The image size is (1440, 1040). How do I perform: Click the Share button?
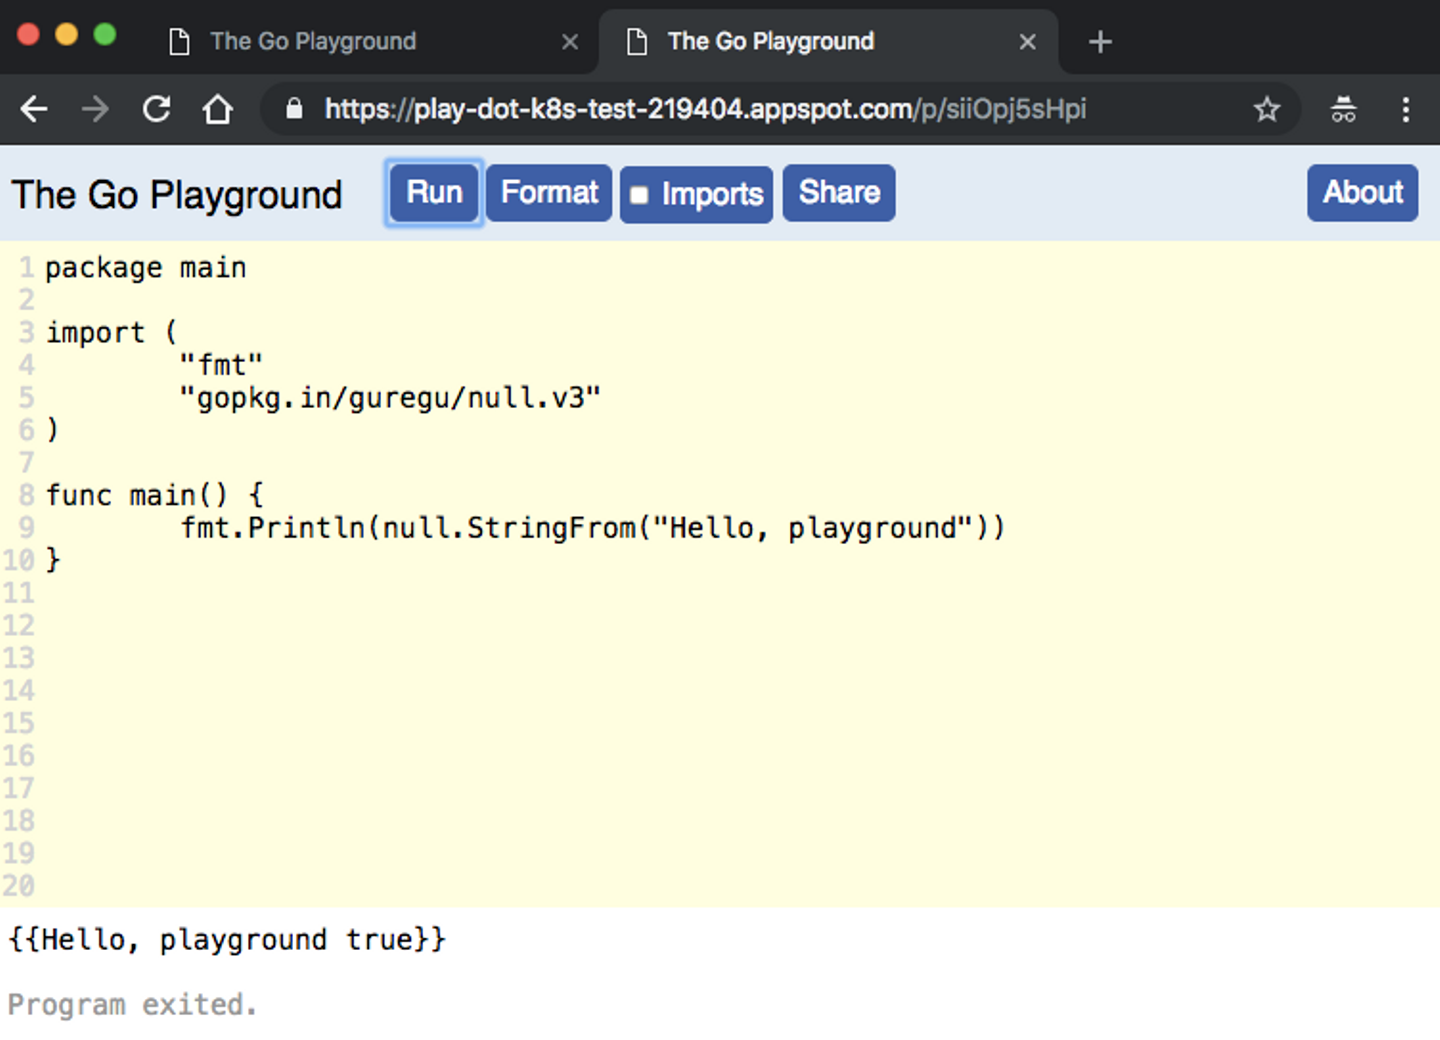click(x=839, y=193)
